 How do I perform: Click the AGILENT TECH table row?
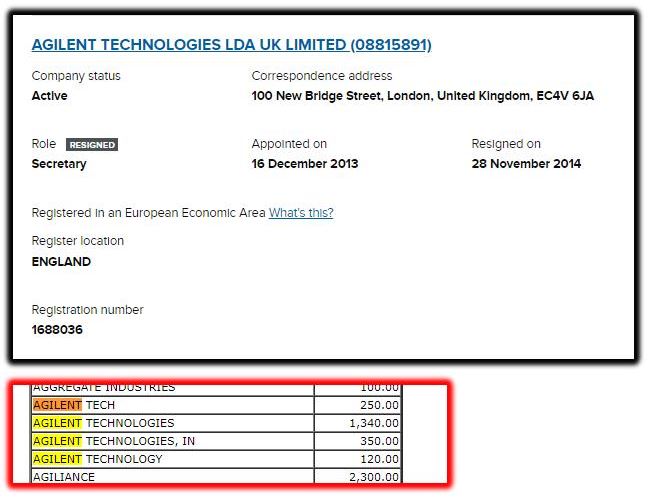pyautogui.click(x=216, y=405)
